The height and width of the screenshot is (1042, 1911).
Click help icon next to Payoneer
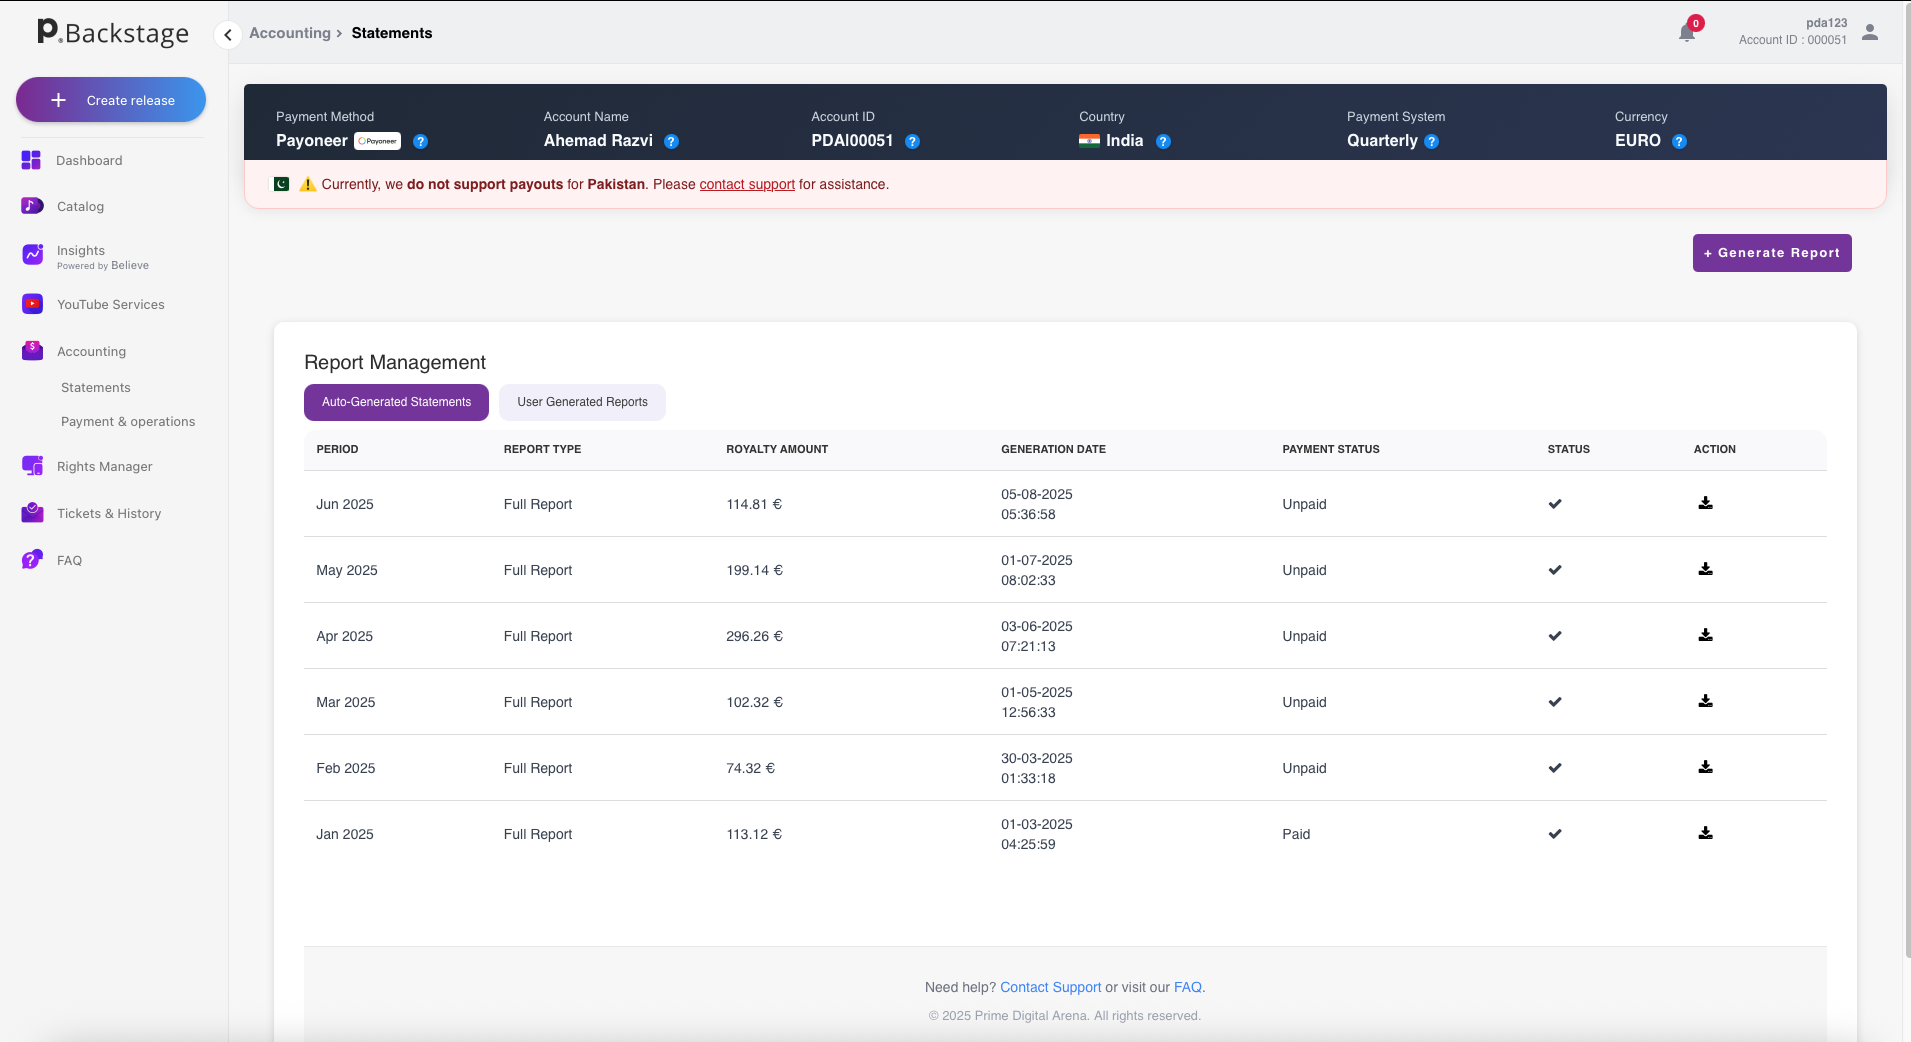coord(421,142)
